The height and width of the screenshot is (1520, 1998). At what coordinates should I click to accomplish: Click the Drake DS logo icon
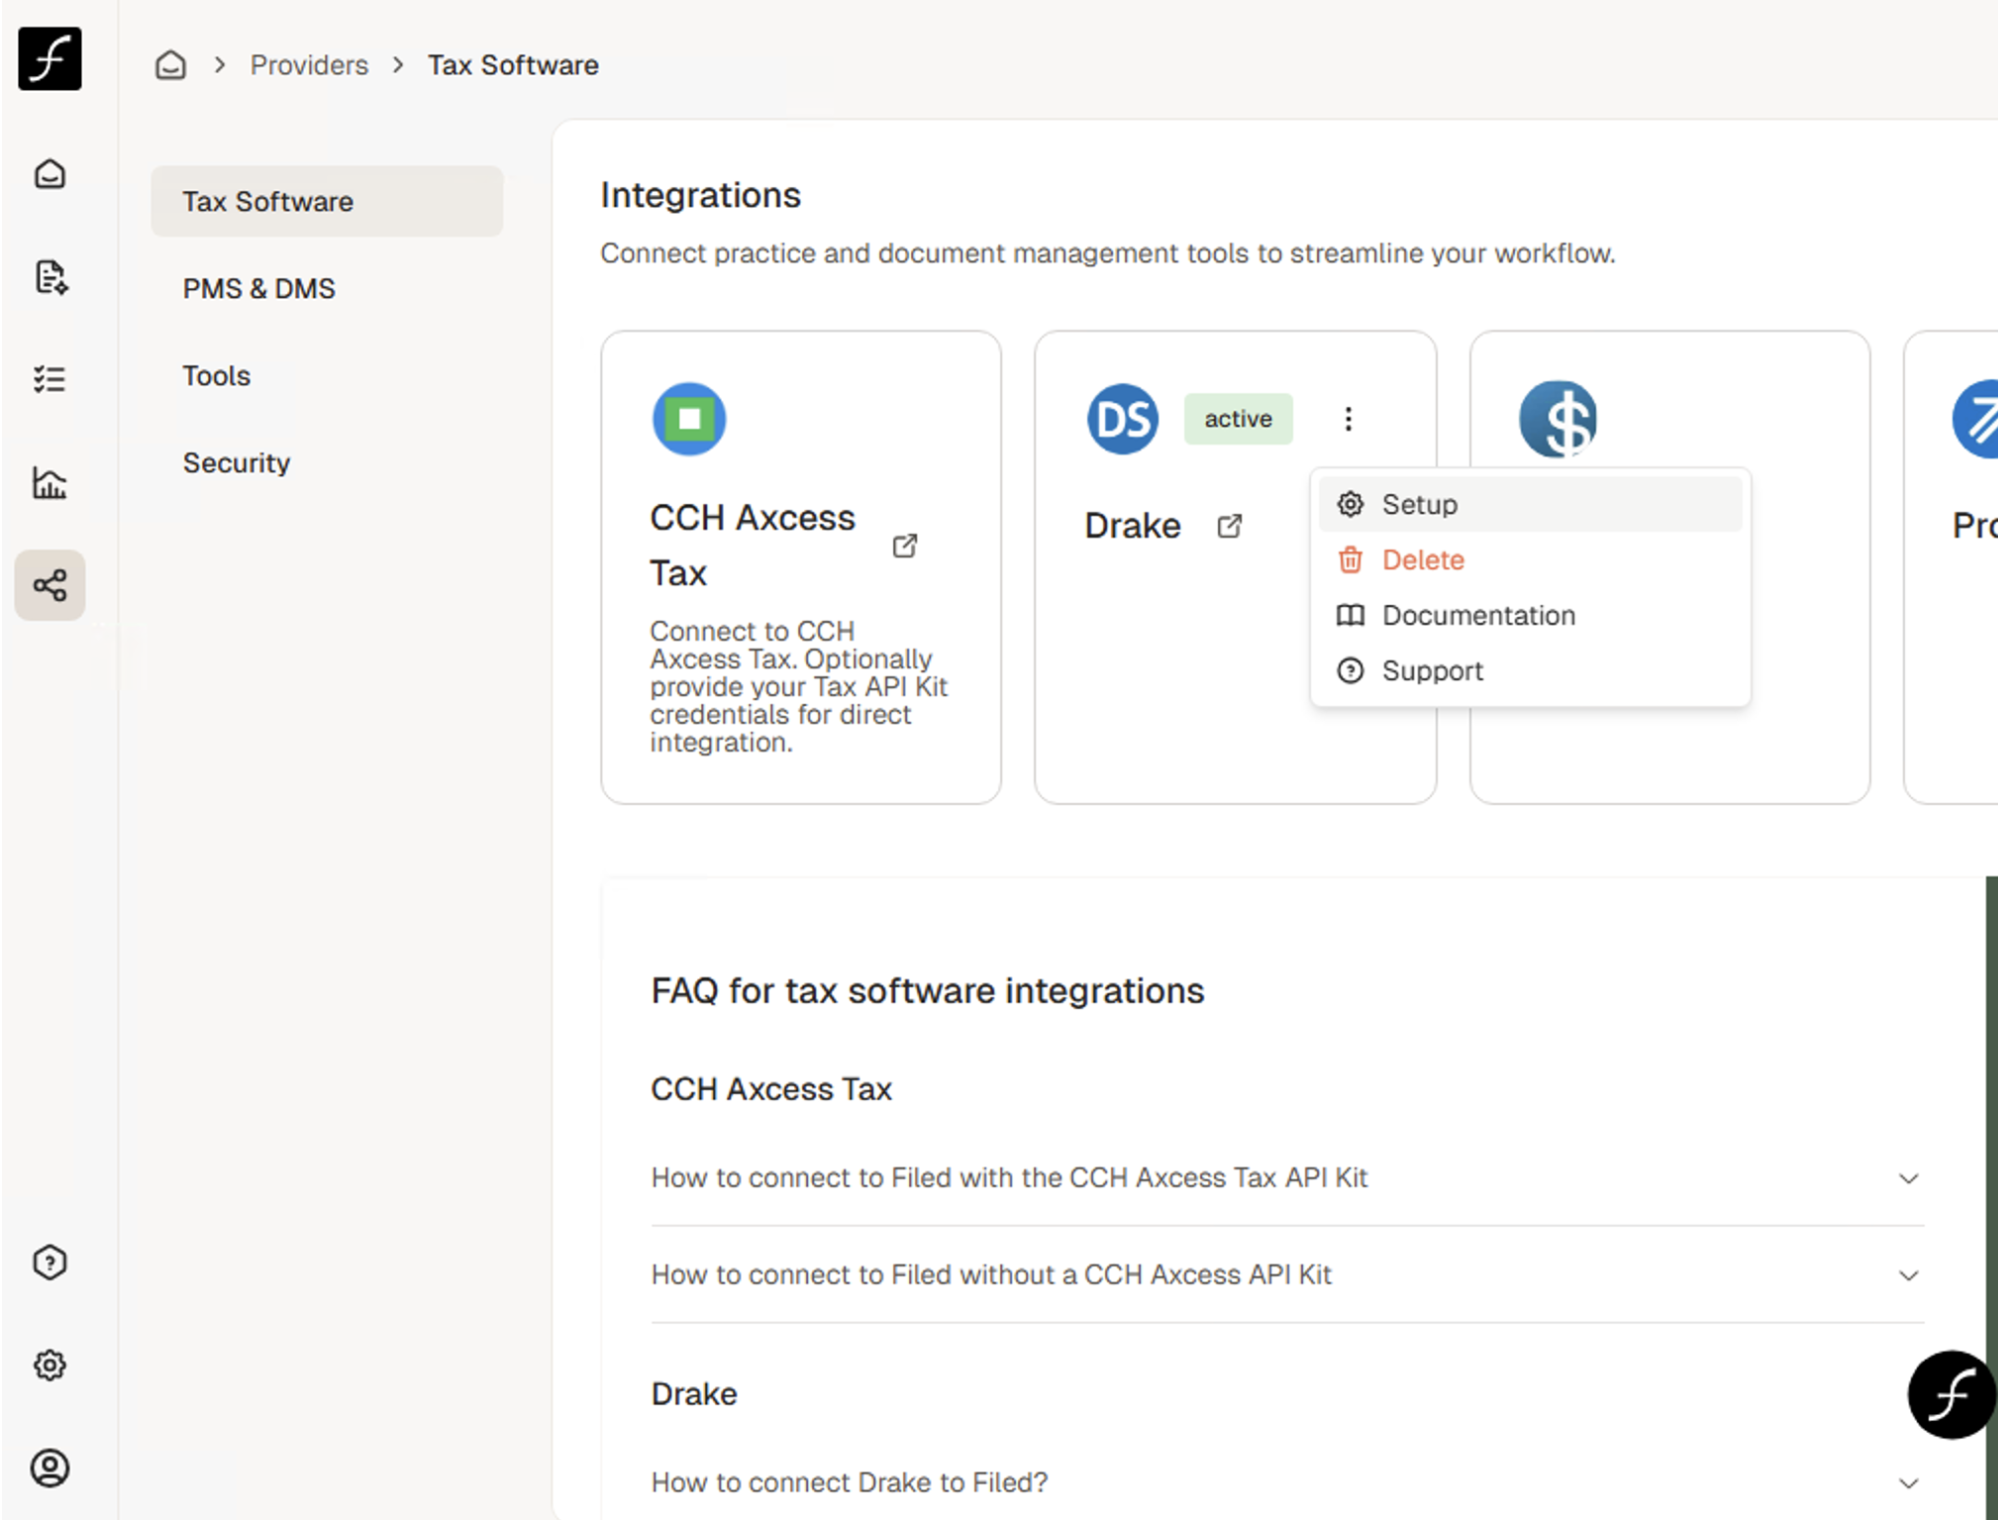(1123, 419)
